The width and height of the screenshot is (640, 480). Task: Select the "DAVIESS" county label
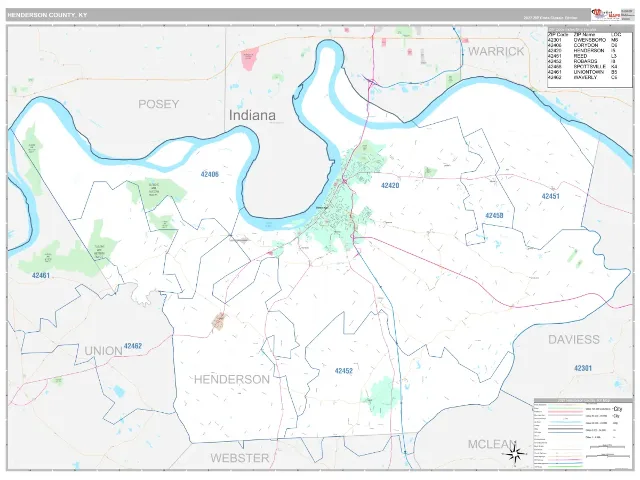[x=573, y=339]
